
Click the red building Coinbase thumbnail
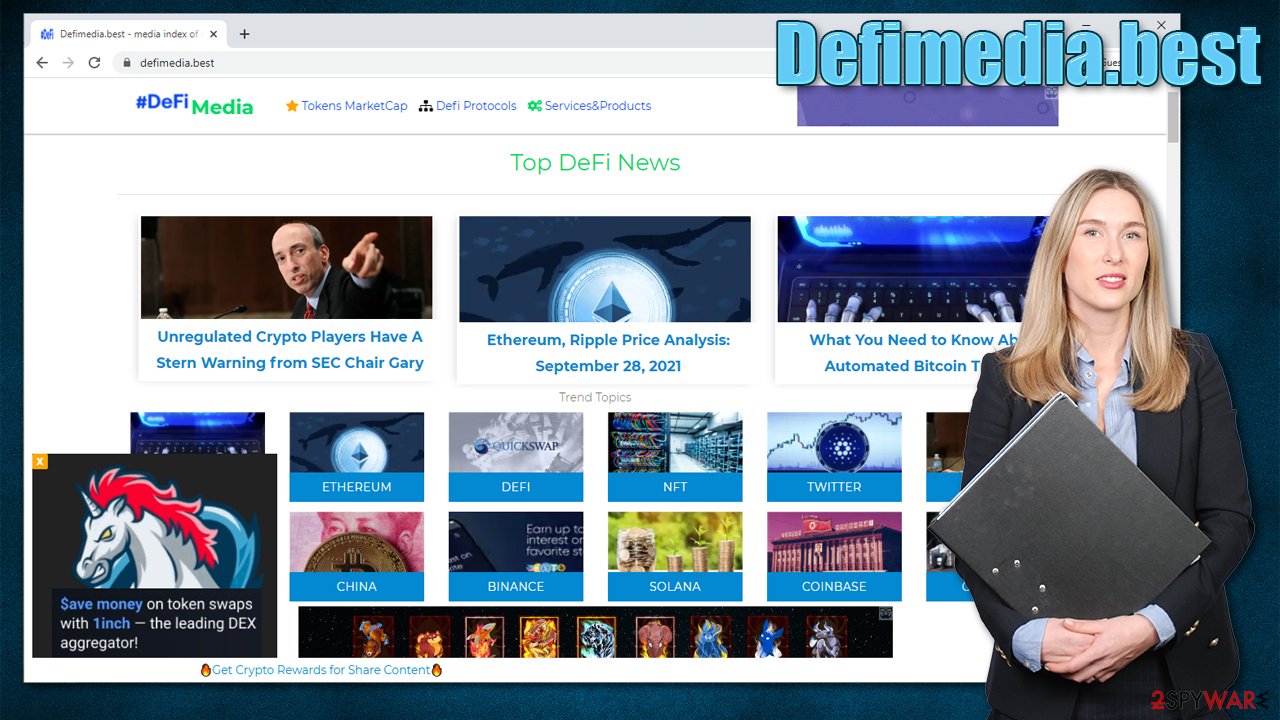tap(834, 543)
